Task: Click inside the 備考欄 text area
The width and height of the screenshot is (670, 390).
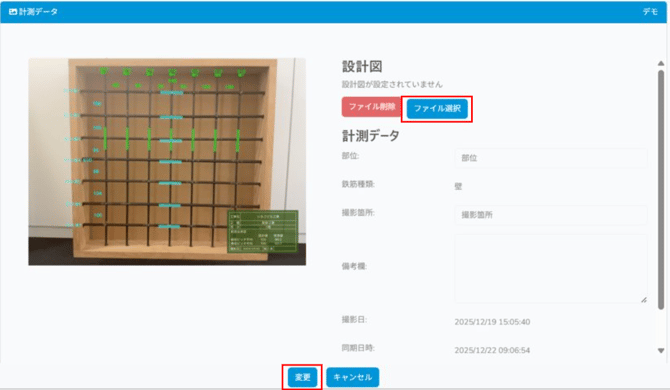Action: point(551,269)
